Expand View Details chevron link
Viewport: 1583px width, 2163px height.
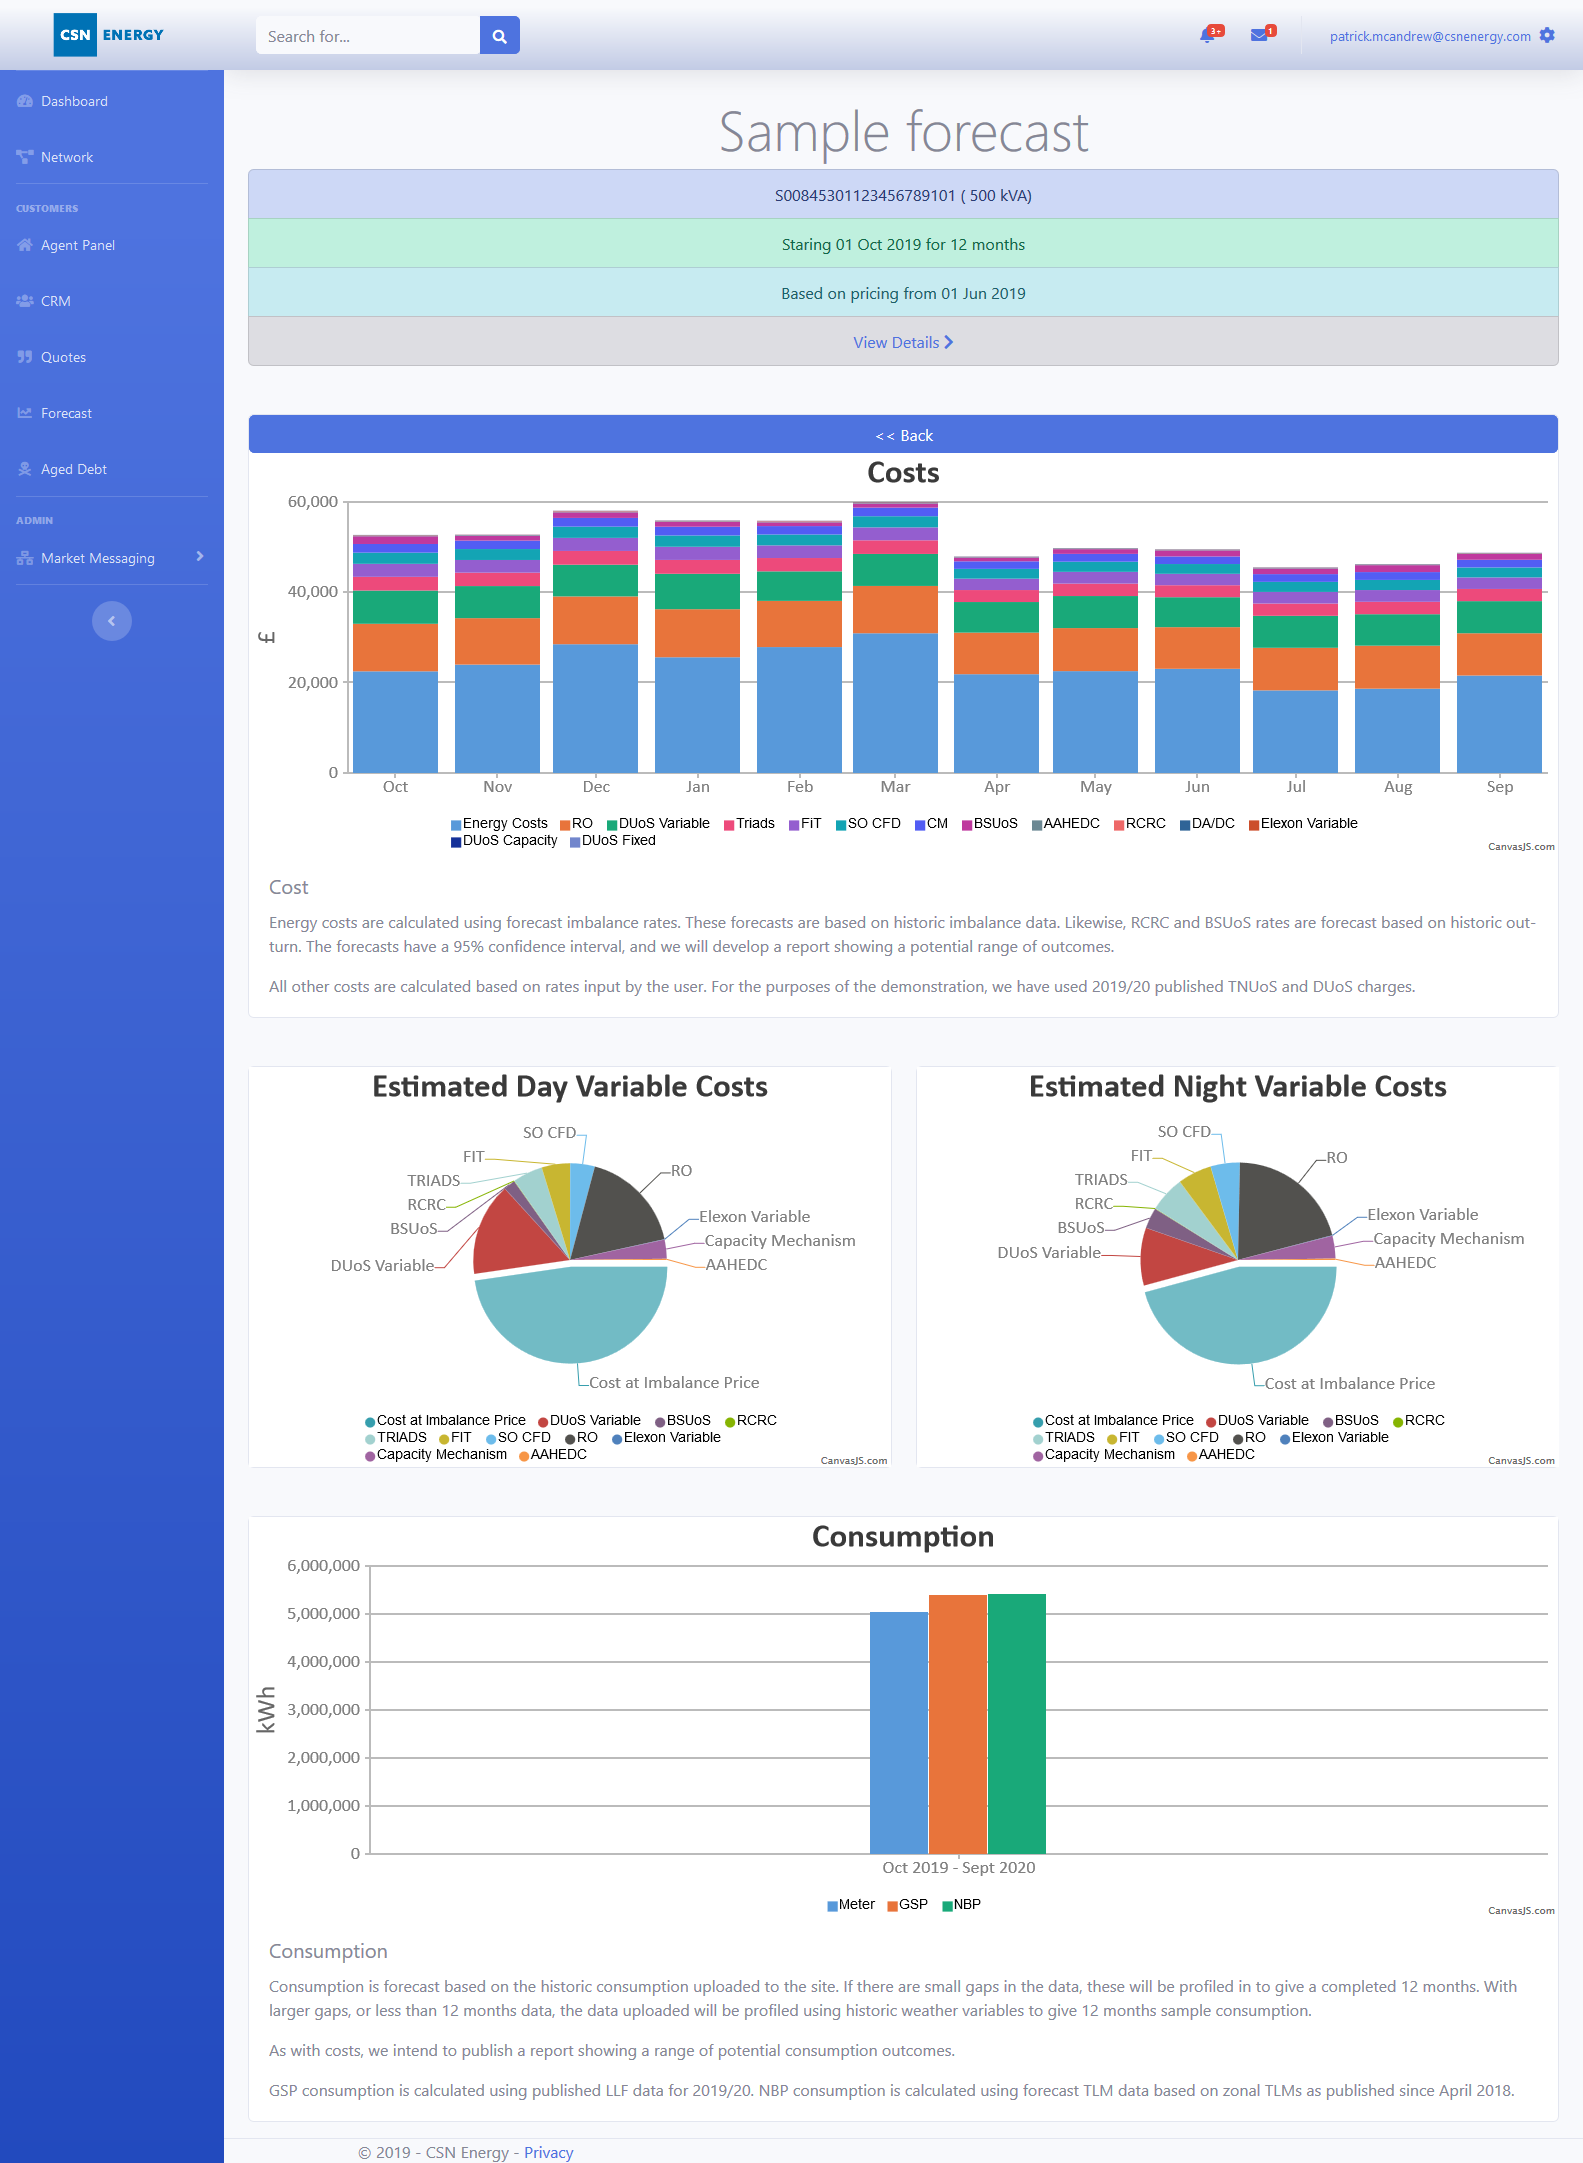coord(902,342)
